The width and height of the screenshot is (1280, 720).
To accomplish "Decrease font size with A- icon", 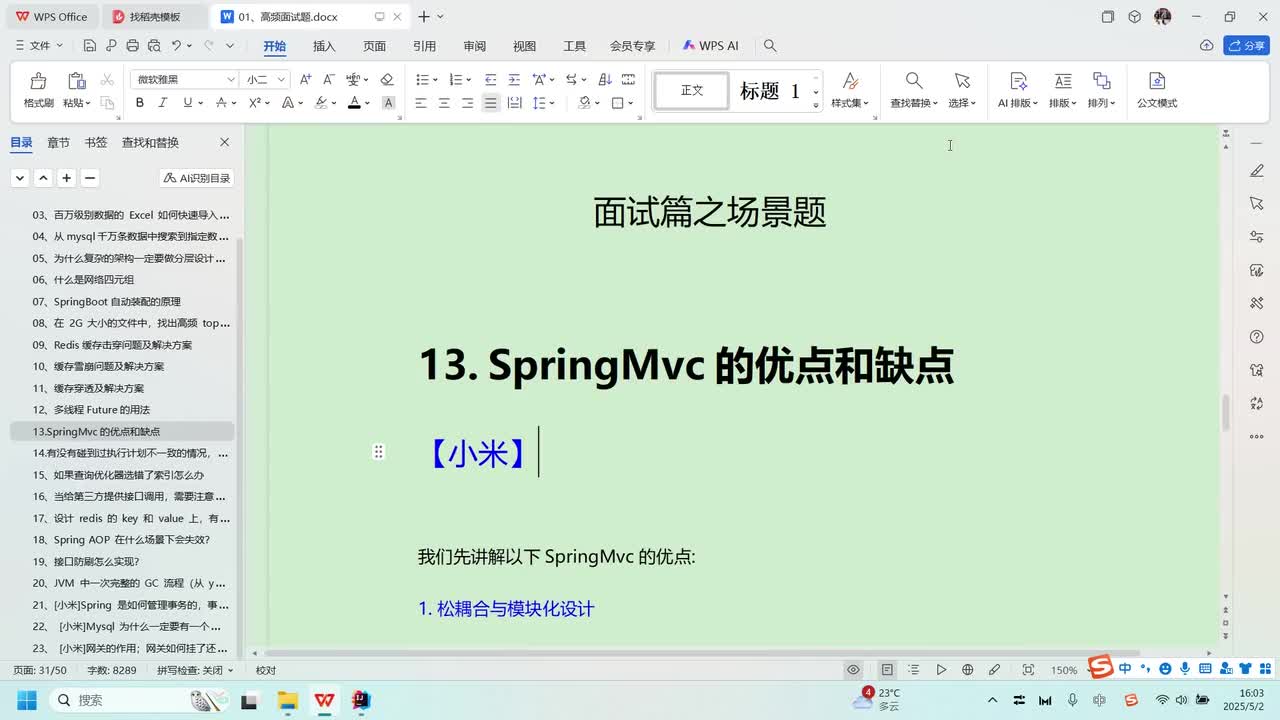I will click(x=329, y=79).
